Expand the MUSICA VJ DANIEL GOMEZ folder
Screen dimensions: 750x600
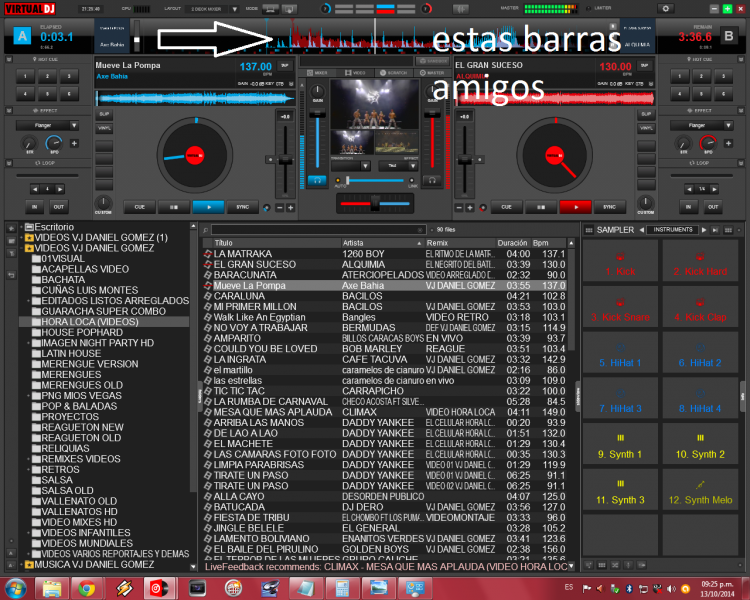22,565
